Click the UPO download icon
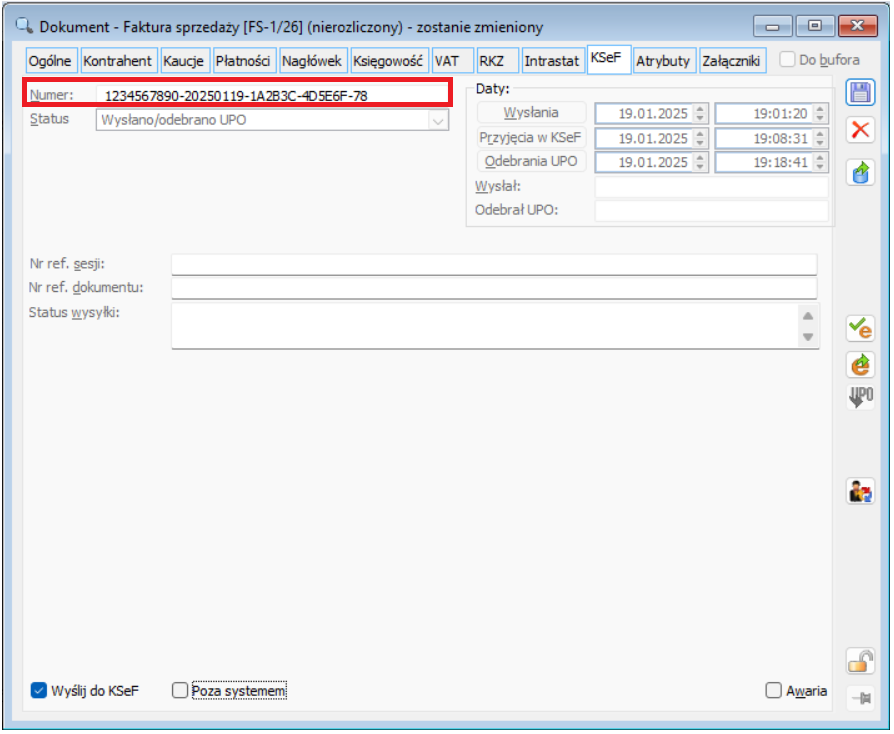This screenshot has height=734, width=894. coord(860,397)
